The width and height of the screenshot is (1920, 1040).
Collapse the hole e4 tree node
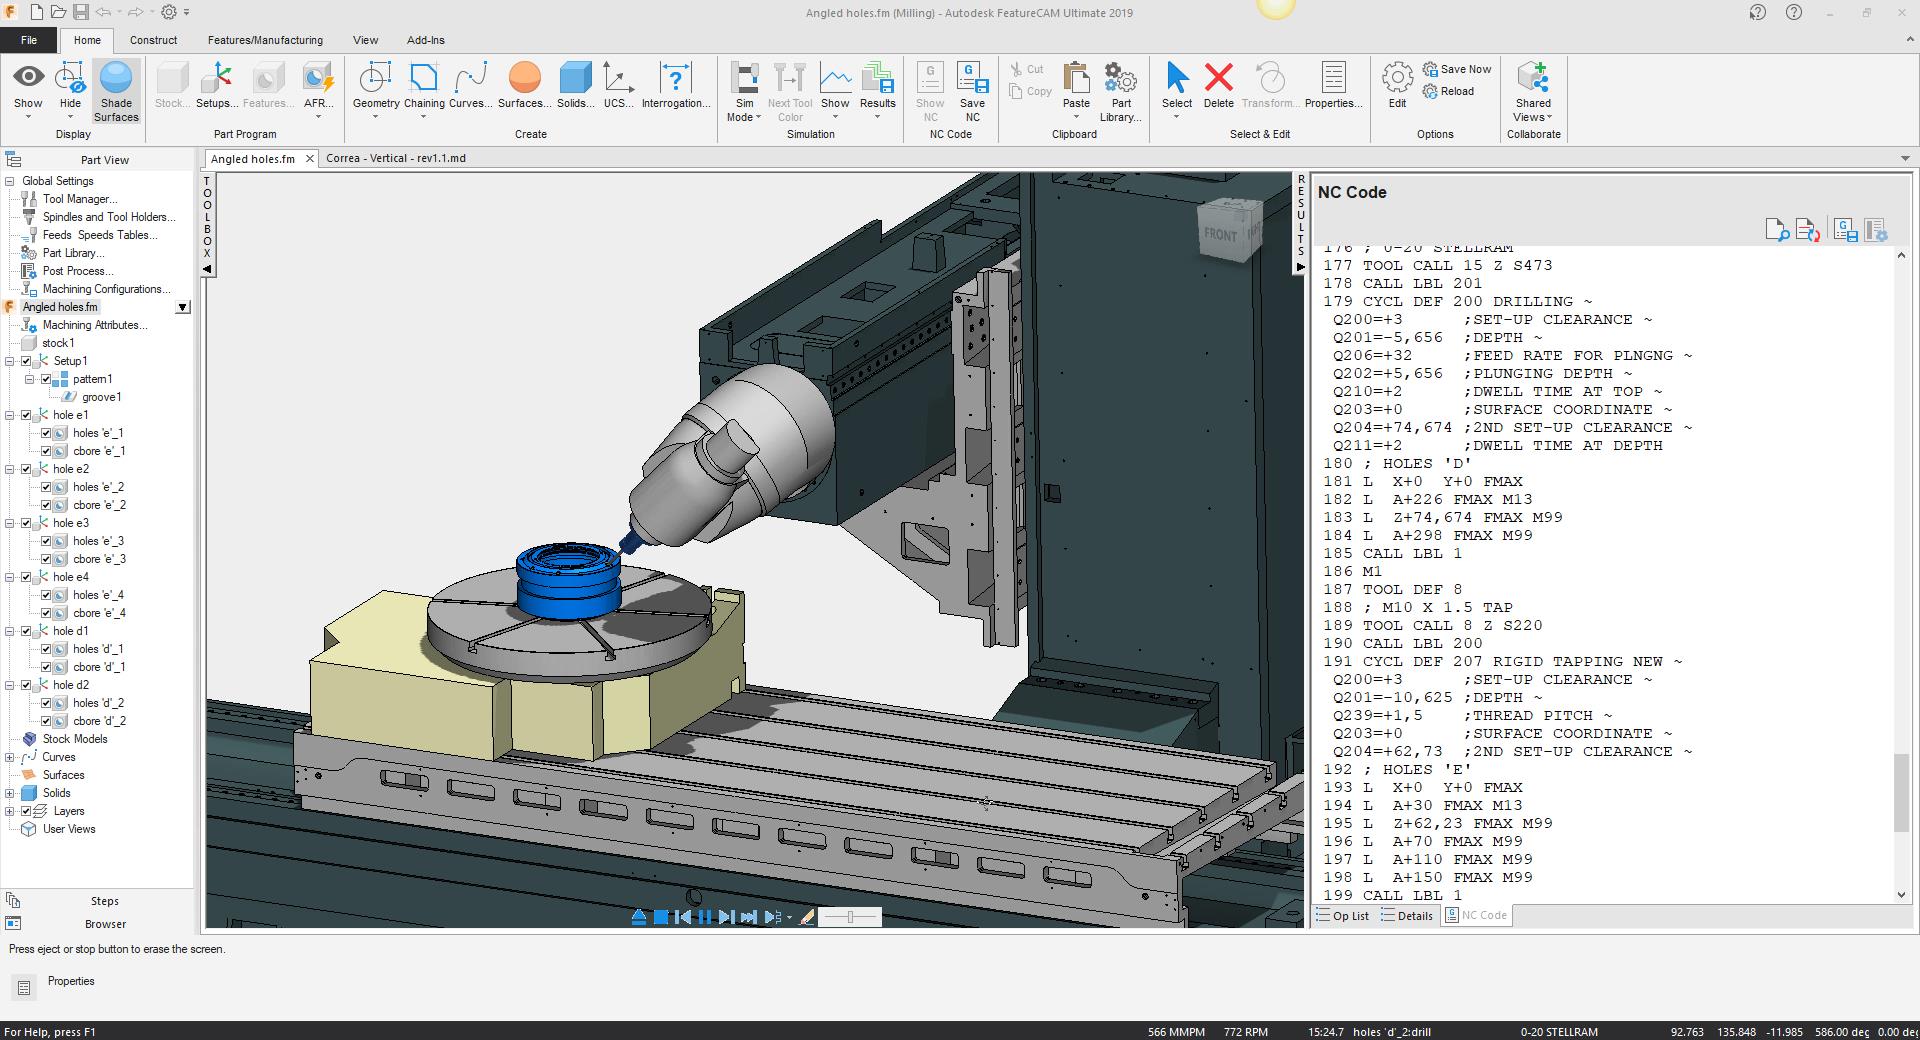10,577
